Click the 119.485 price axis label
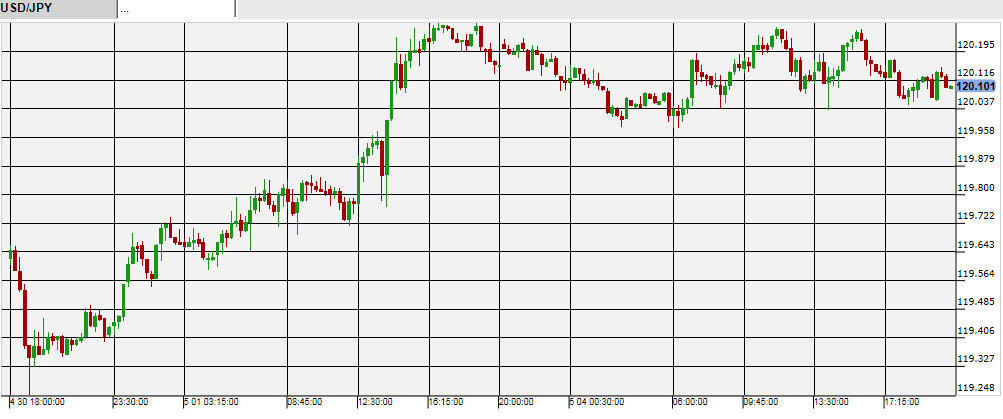This screenshot has width=1003, height=419. pos(975,302)
